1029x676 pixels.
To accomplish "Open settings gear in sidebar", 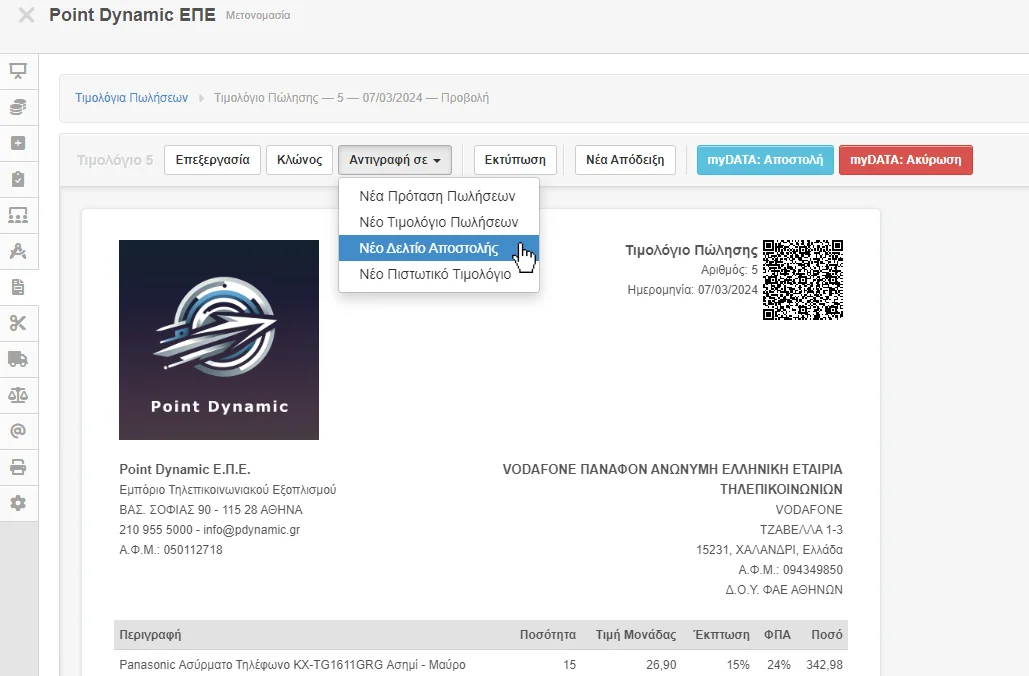I will pyautogui.click(x=18, y=503).
